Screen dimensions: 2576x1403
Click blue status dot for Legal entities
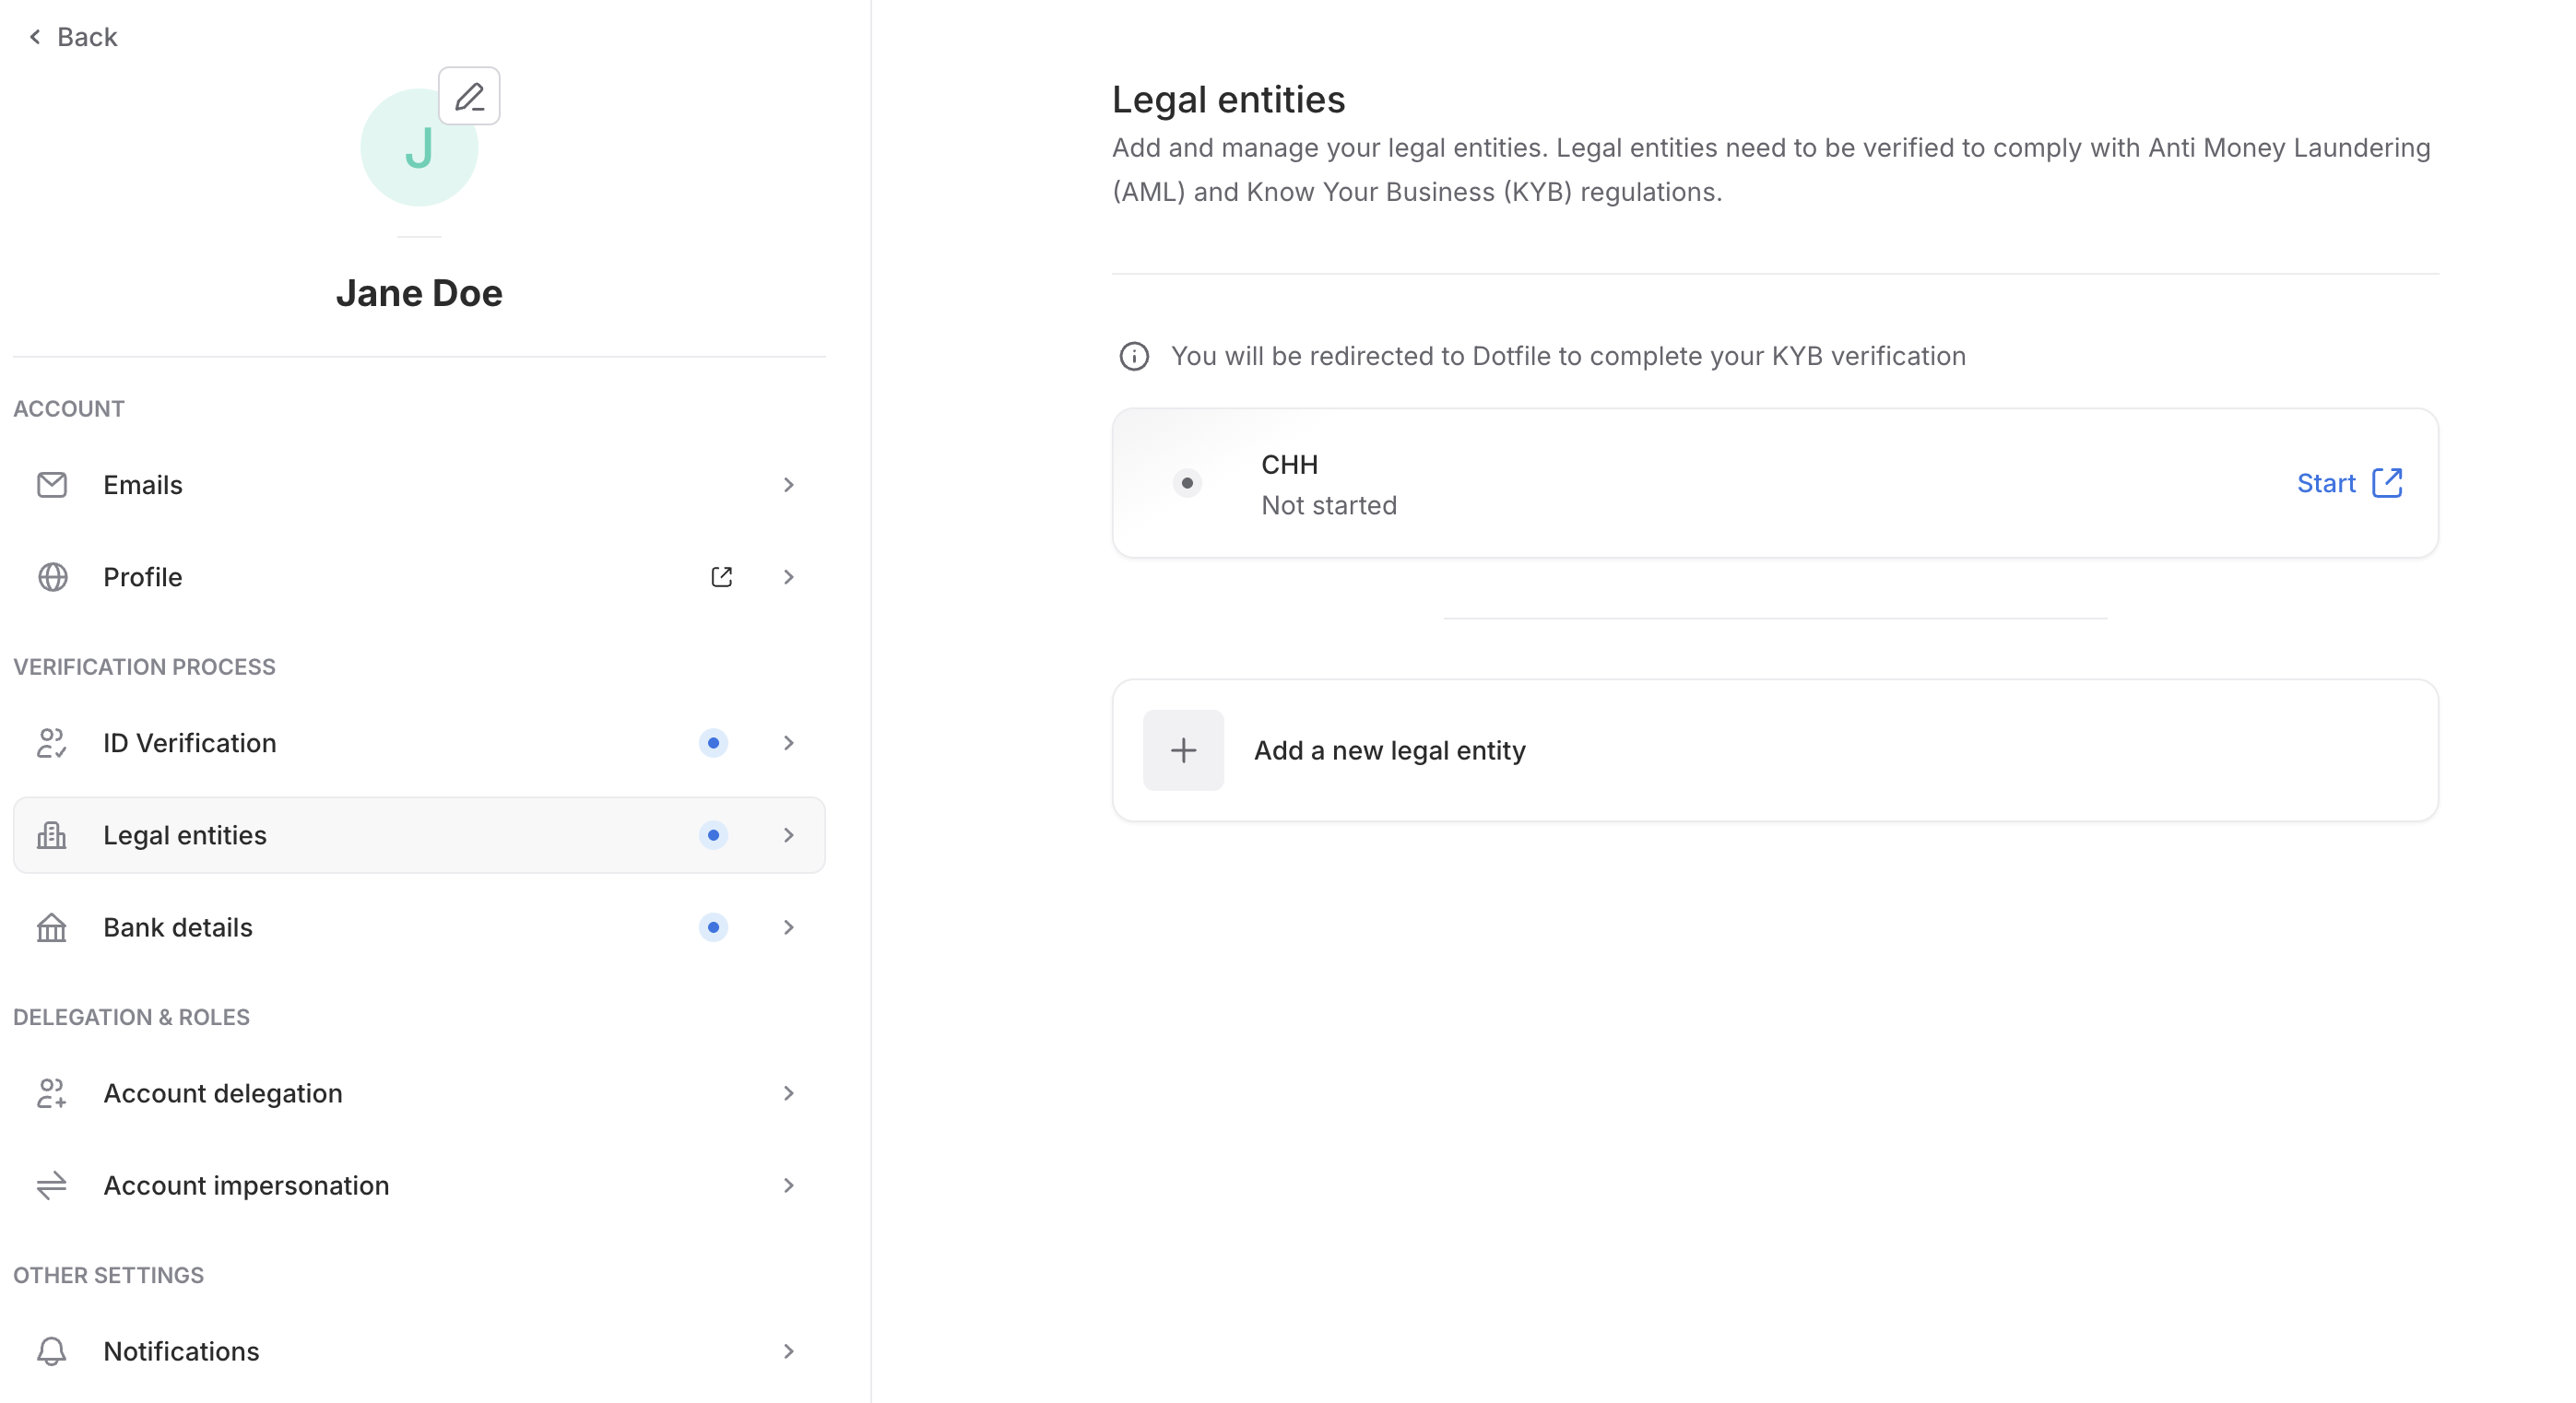713,835
